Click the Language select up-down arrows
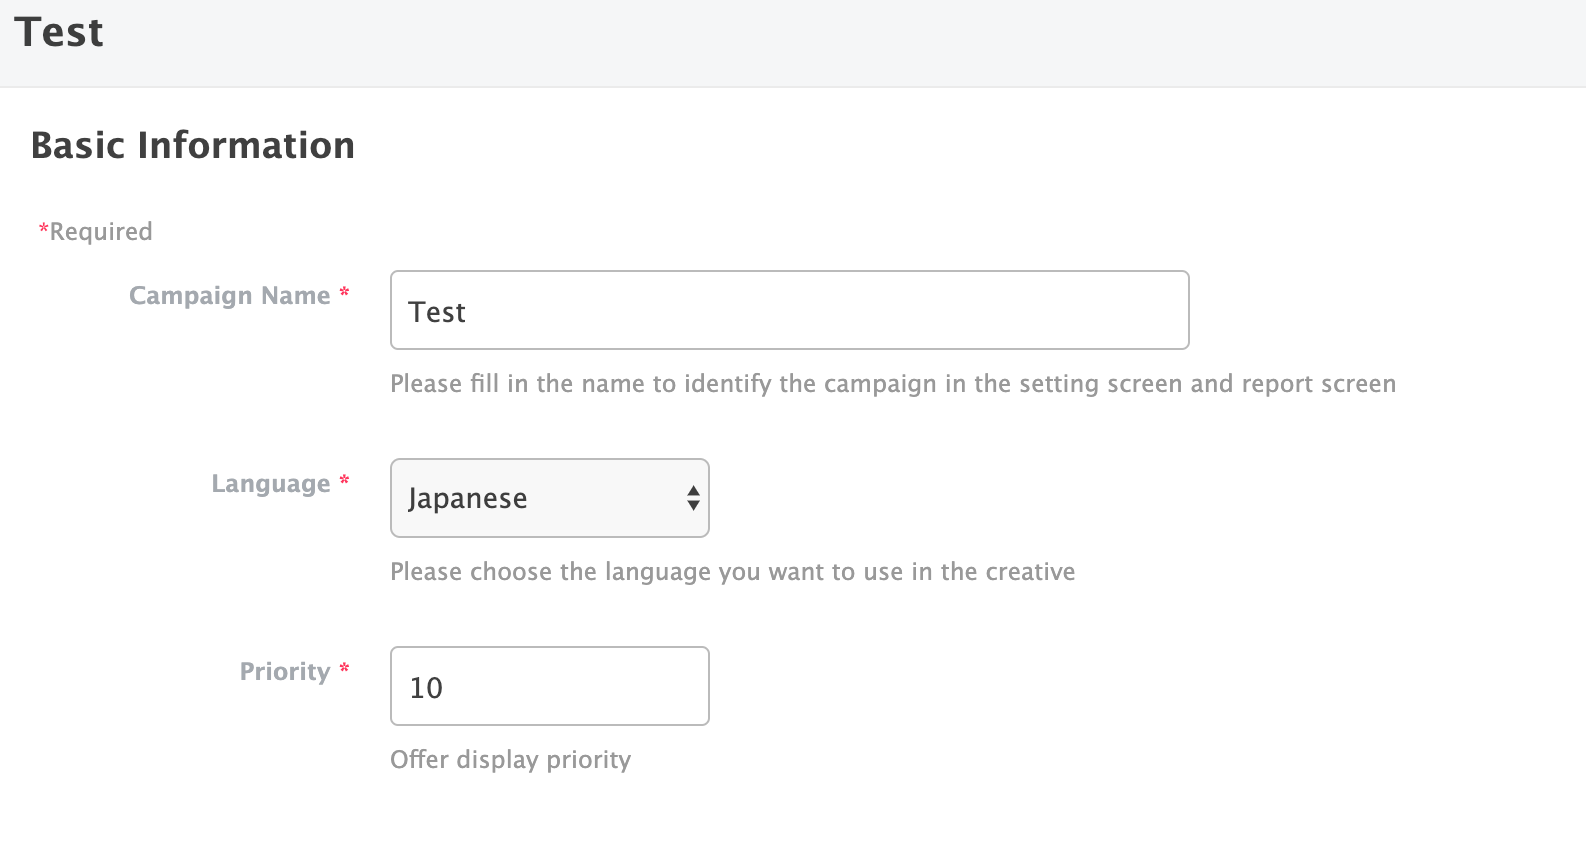This screenshot has height=858, width=1586. 693,498
